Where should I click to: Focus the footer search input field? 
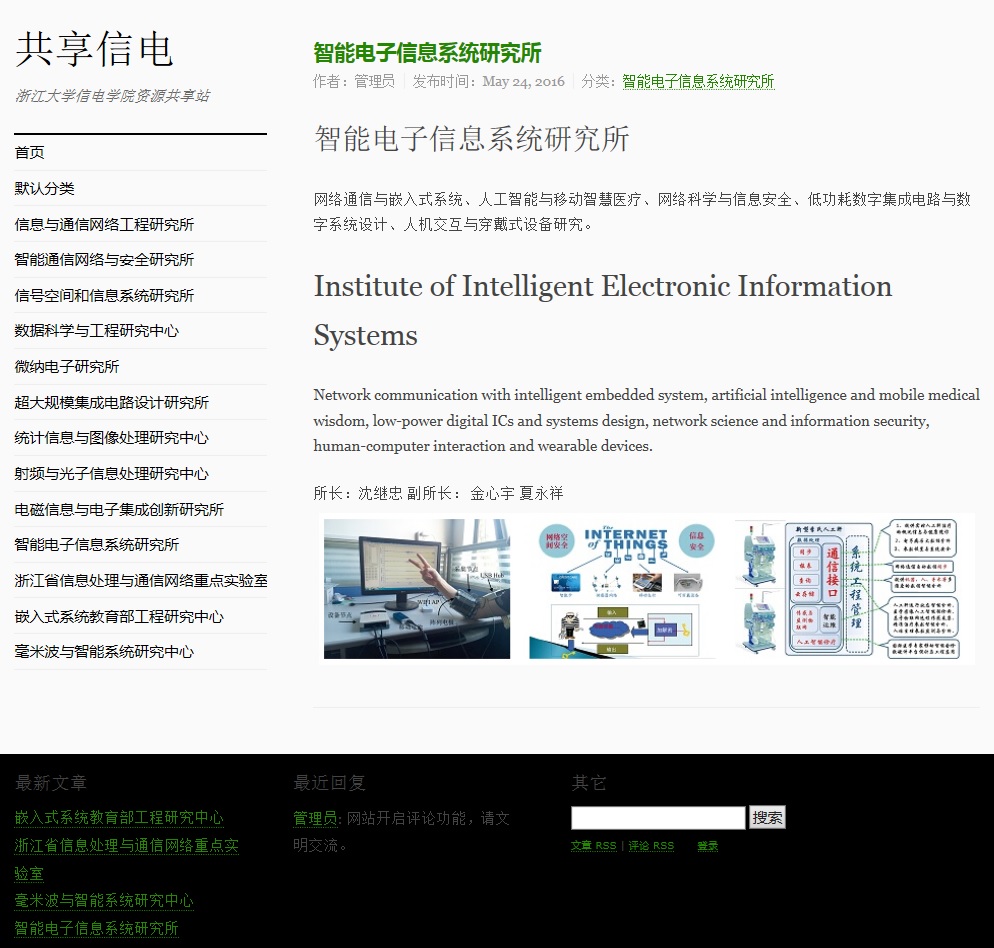658,818
